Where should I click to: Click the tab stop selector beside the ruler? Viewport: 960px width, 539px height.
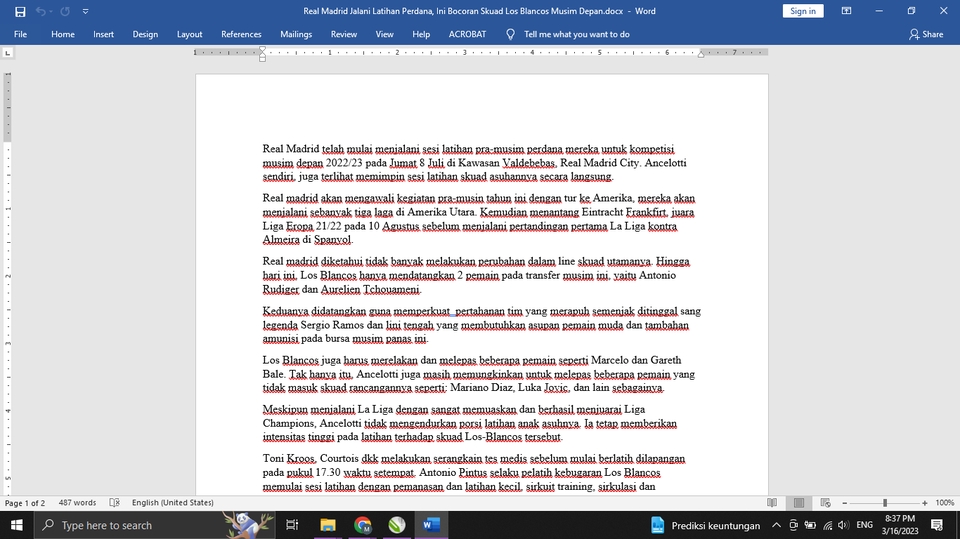pyautogui.click(x=7, y=53)
